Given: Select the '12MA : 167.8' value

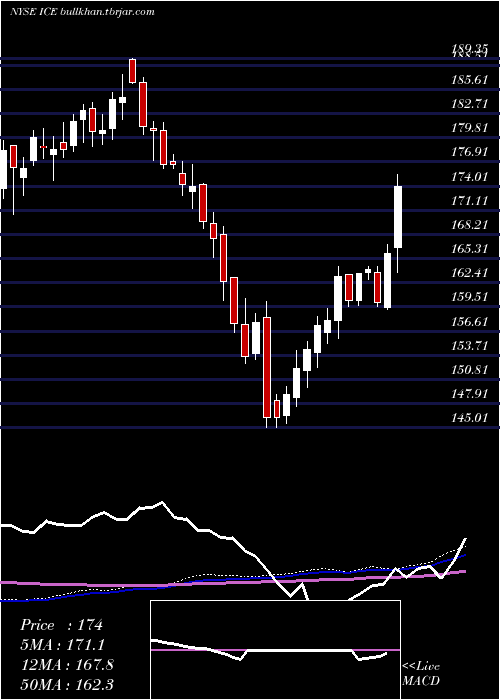Looking at the screenshot, I should (x=67, y=665).
